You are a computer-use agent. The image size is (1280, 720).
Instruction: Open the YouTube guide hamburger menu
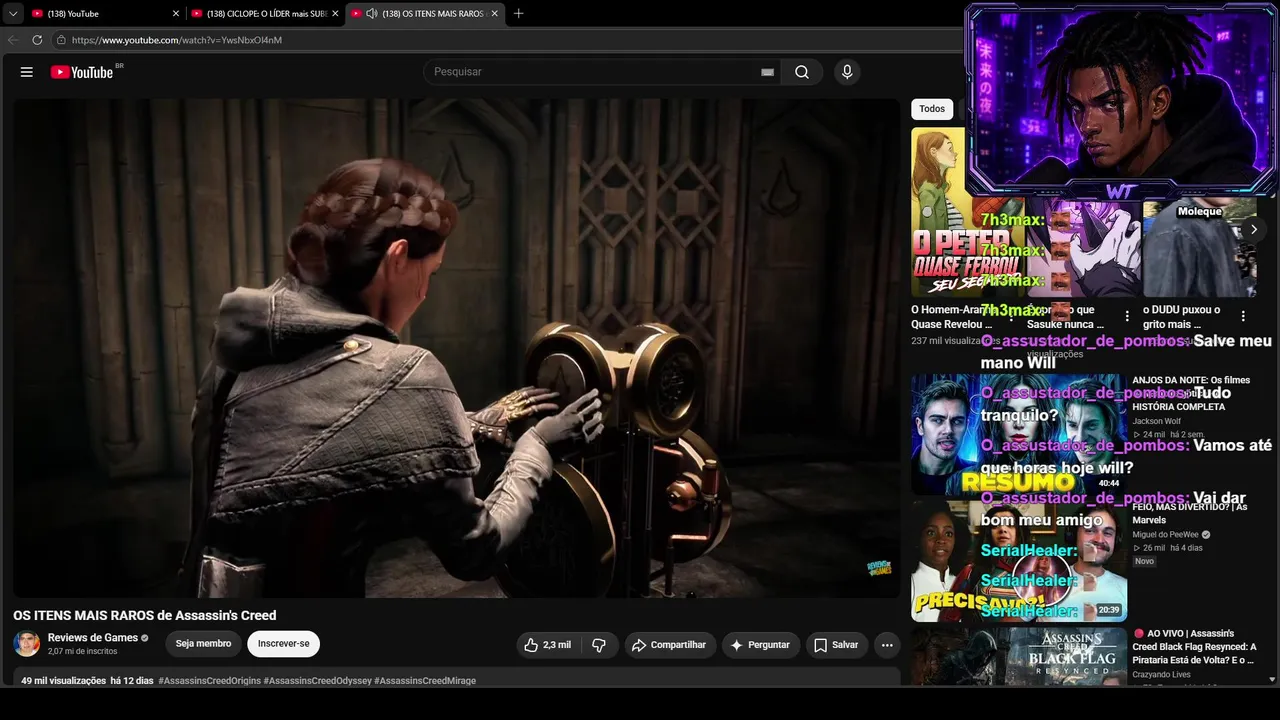pyautogui.click(x=27, y=72)
